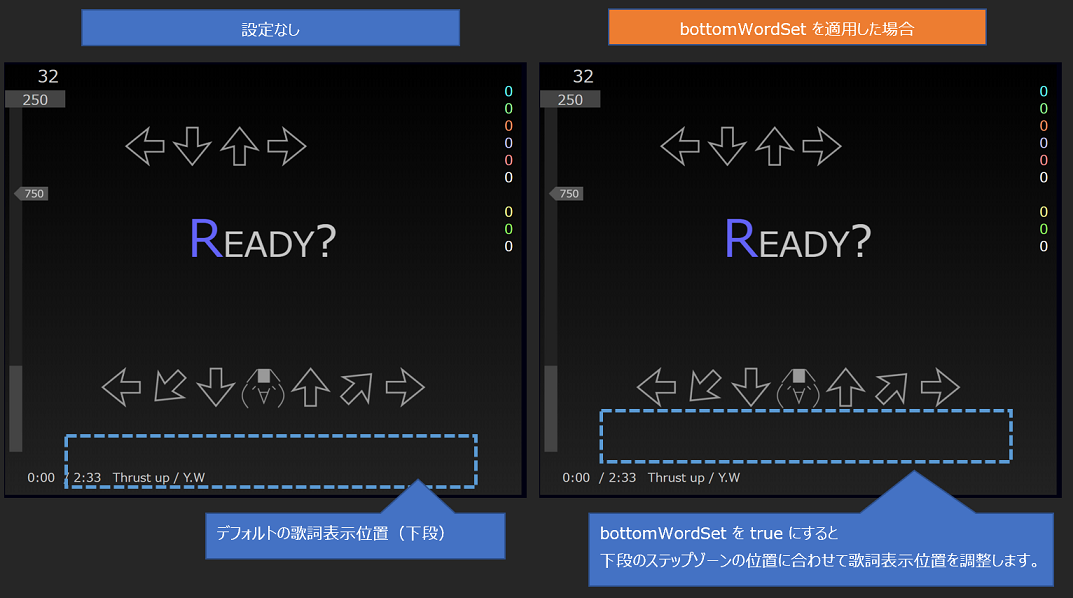Click the top-row up arrow in right panel
1073x598 pixels.
pos(775,146)
